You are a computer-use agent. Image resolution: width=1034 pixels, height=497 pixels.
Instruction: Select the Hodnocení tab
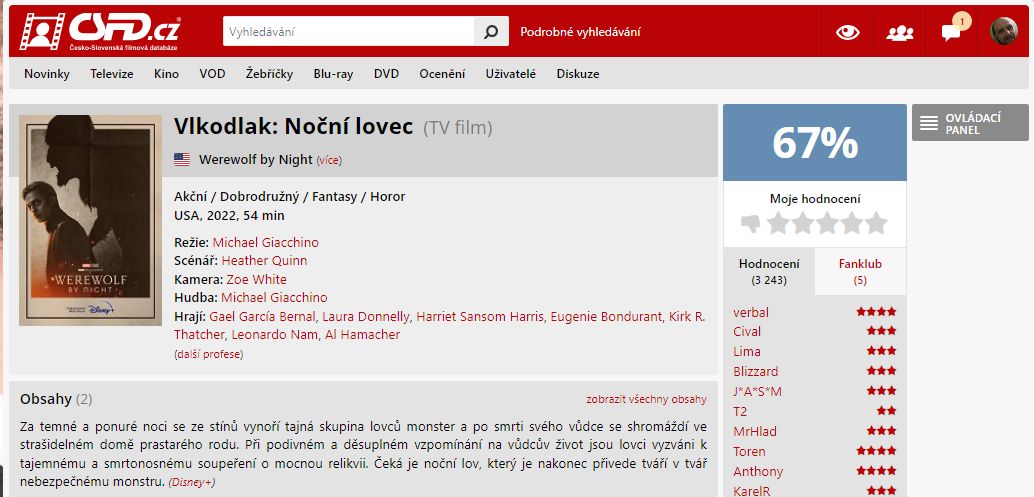[x=769, y=272]
